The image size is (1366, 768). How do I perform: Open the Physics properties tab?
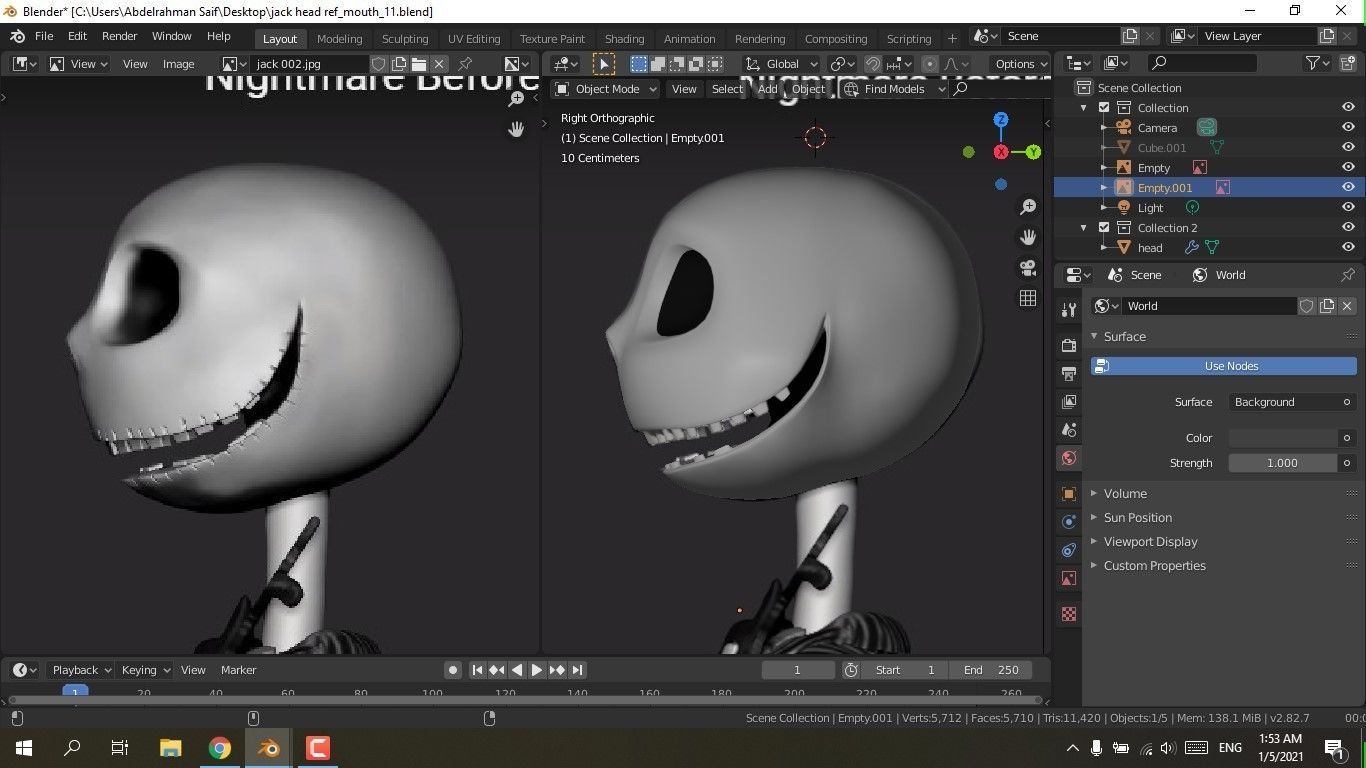[1069, 522]
